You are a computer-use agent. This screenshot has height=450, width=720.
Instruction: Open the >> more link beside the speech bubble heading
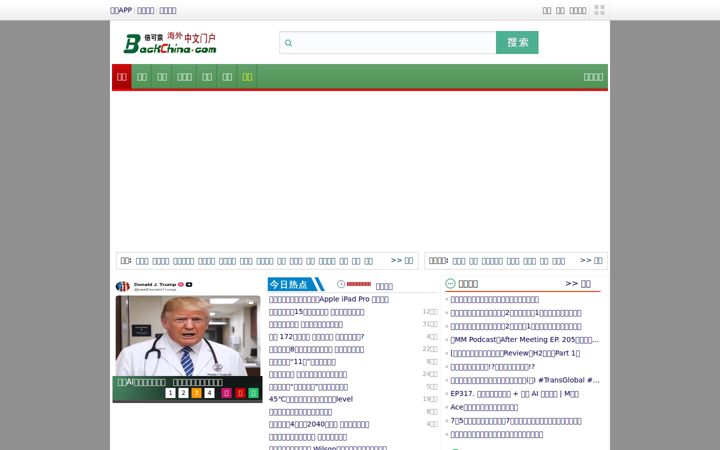578,283
